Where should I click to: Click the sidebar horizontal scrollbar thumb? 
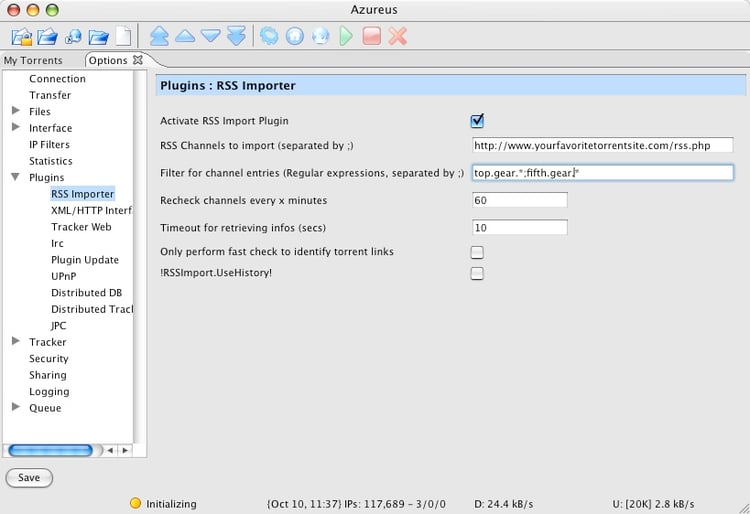[50, 450]
